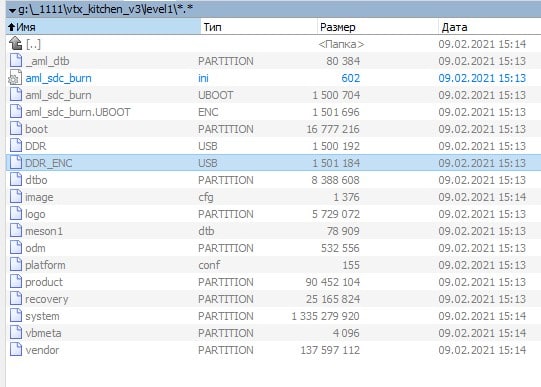Select the system file name

42,316
